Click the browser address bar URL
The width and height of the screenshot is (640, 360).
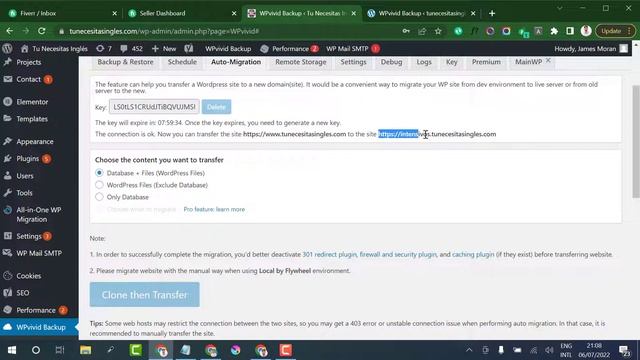coord(164,31)
